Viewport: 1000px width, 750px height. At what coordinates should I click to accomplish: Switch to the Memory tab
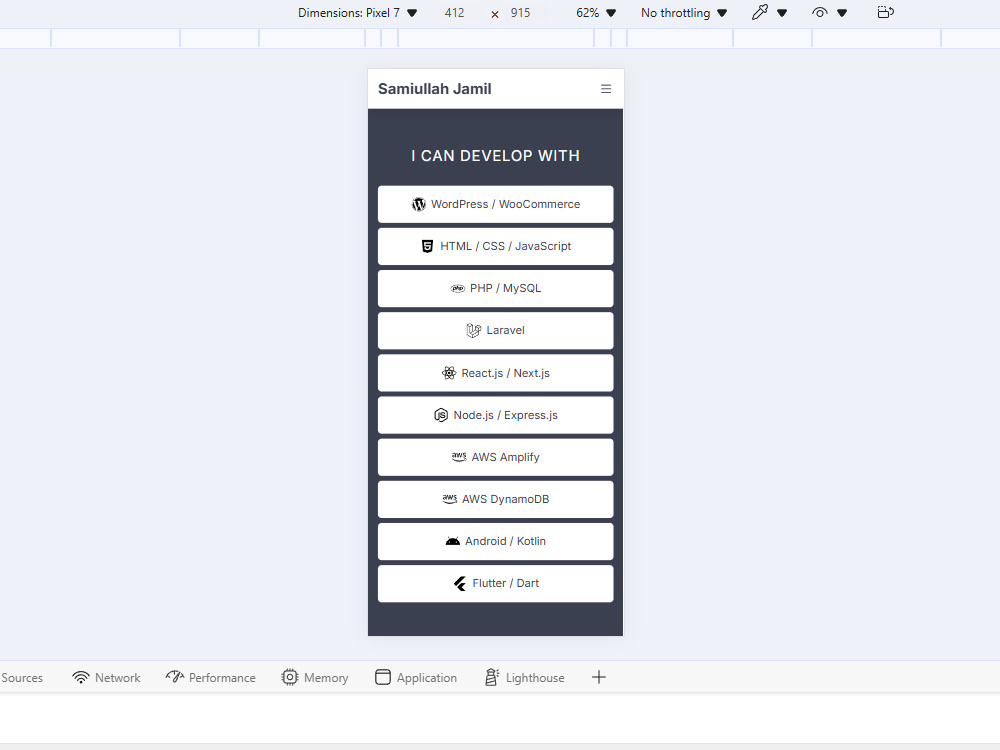pyautogui.click(x=314, y=678)
